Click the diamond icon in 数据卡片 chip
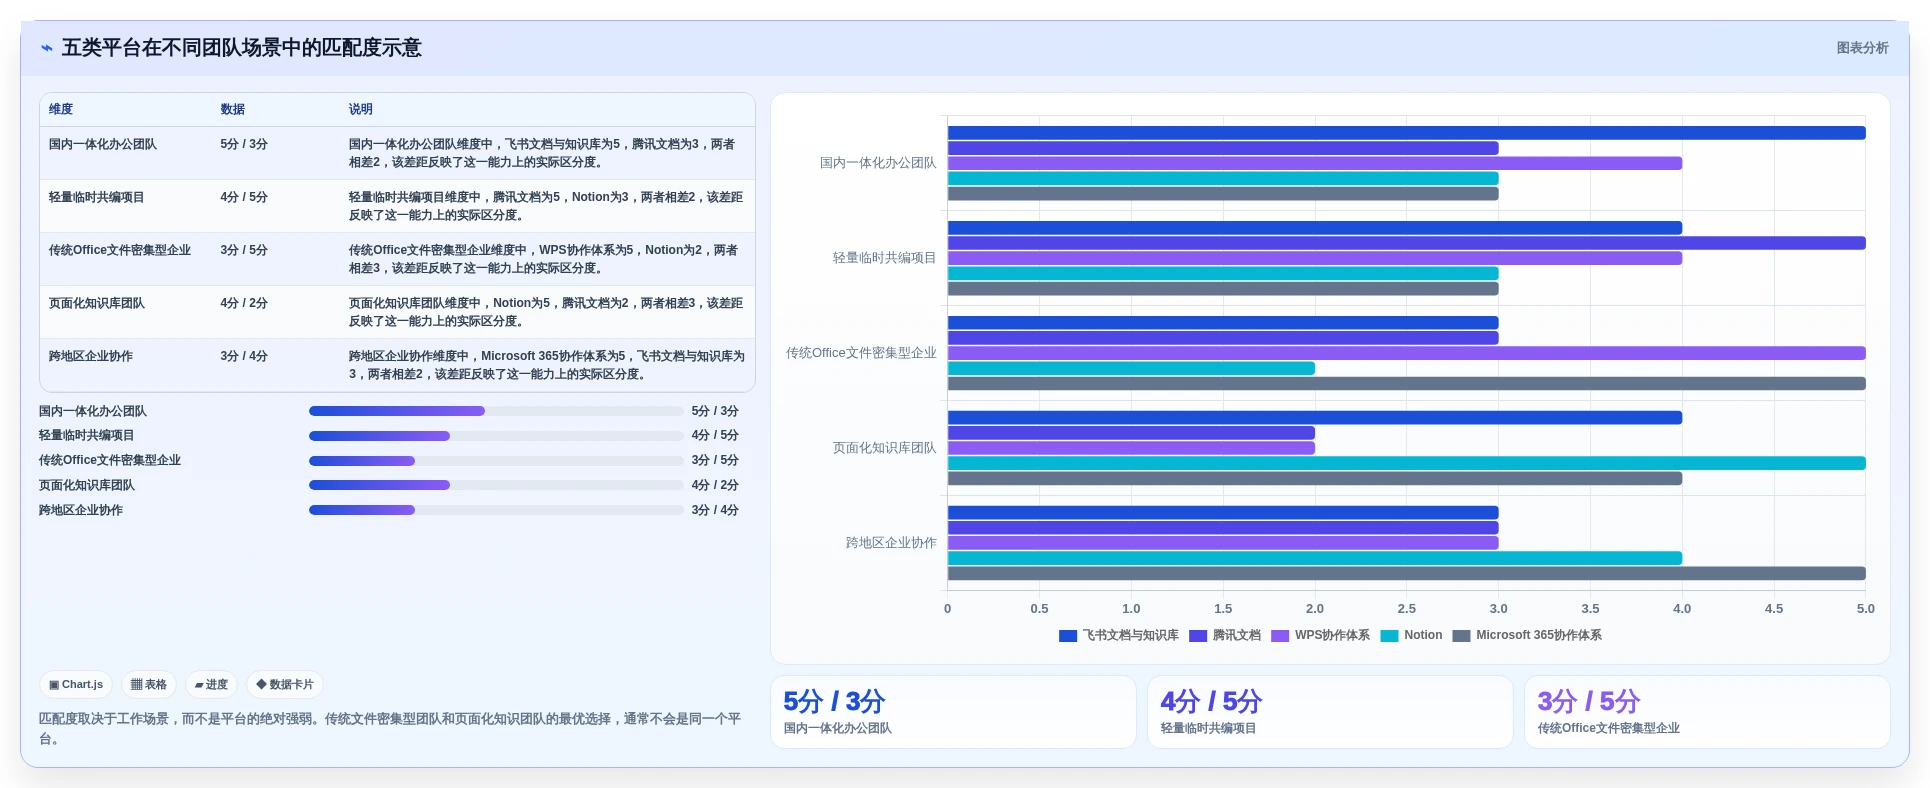Viewport: 1930px width, 788px height. pos(261,685)
